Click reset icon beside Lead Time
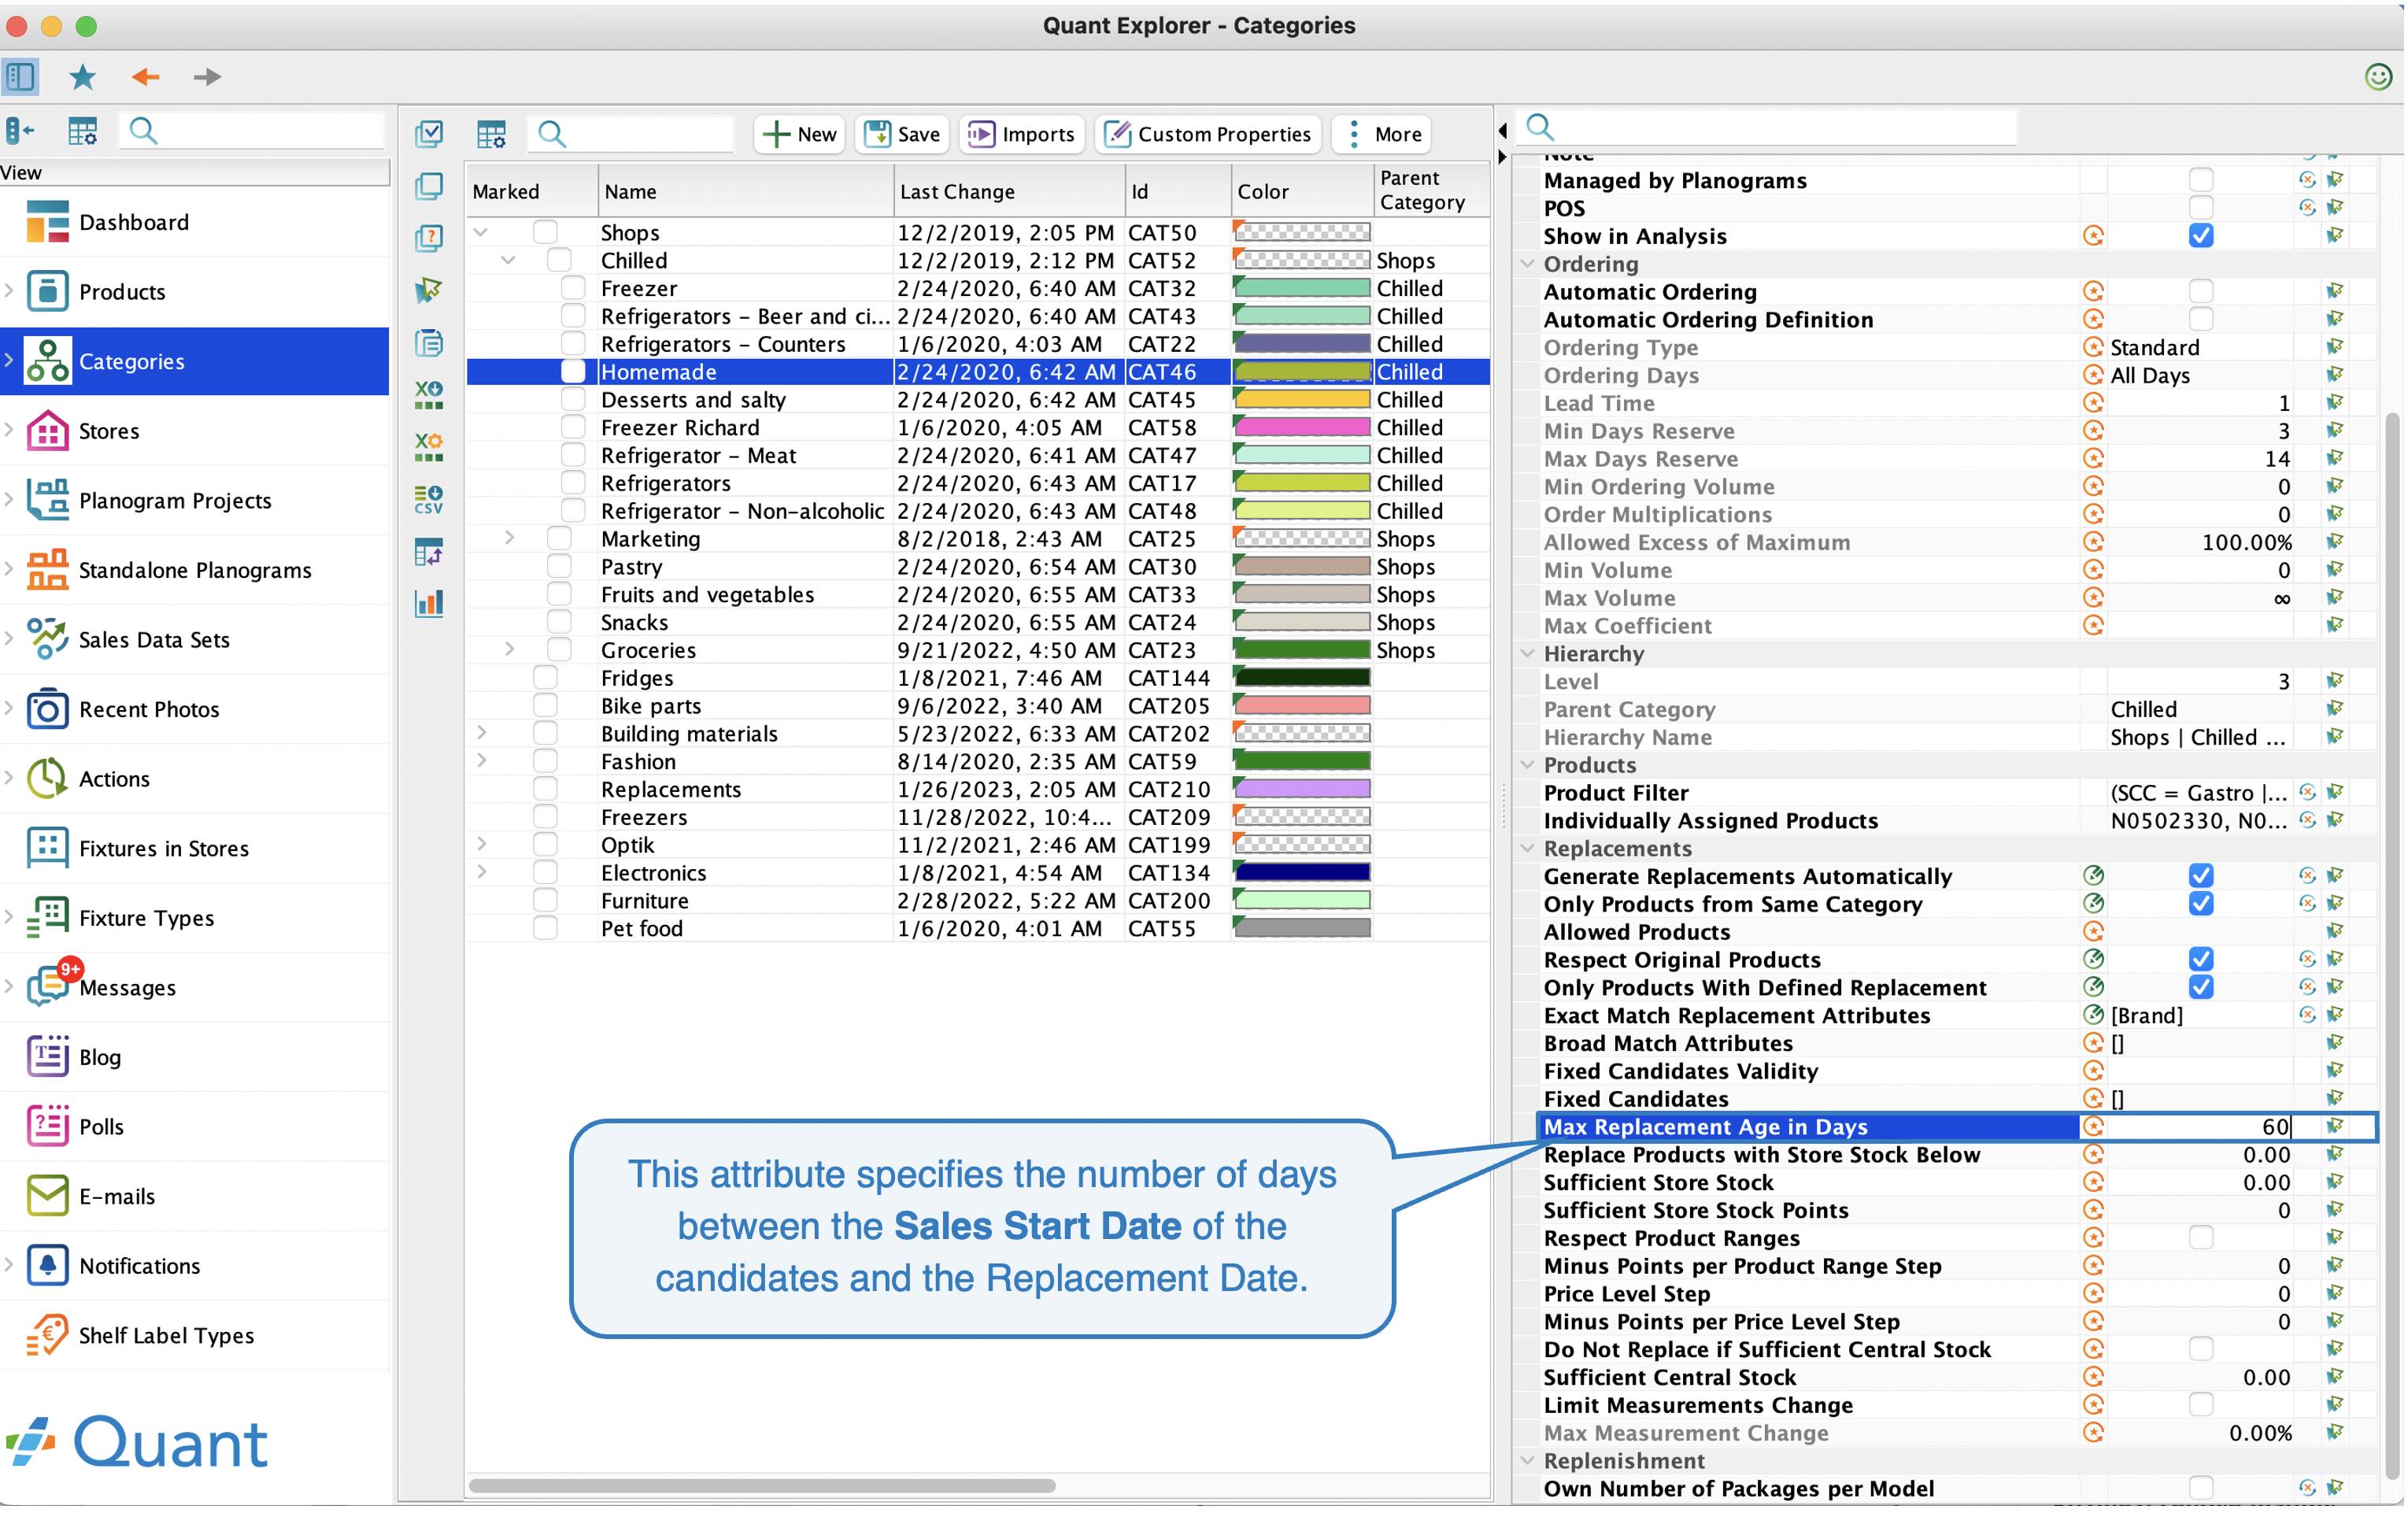This screenshot has height=1513, width=2408. pyautogui.click(x=2093, y=403)
